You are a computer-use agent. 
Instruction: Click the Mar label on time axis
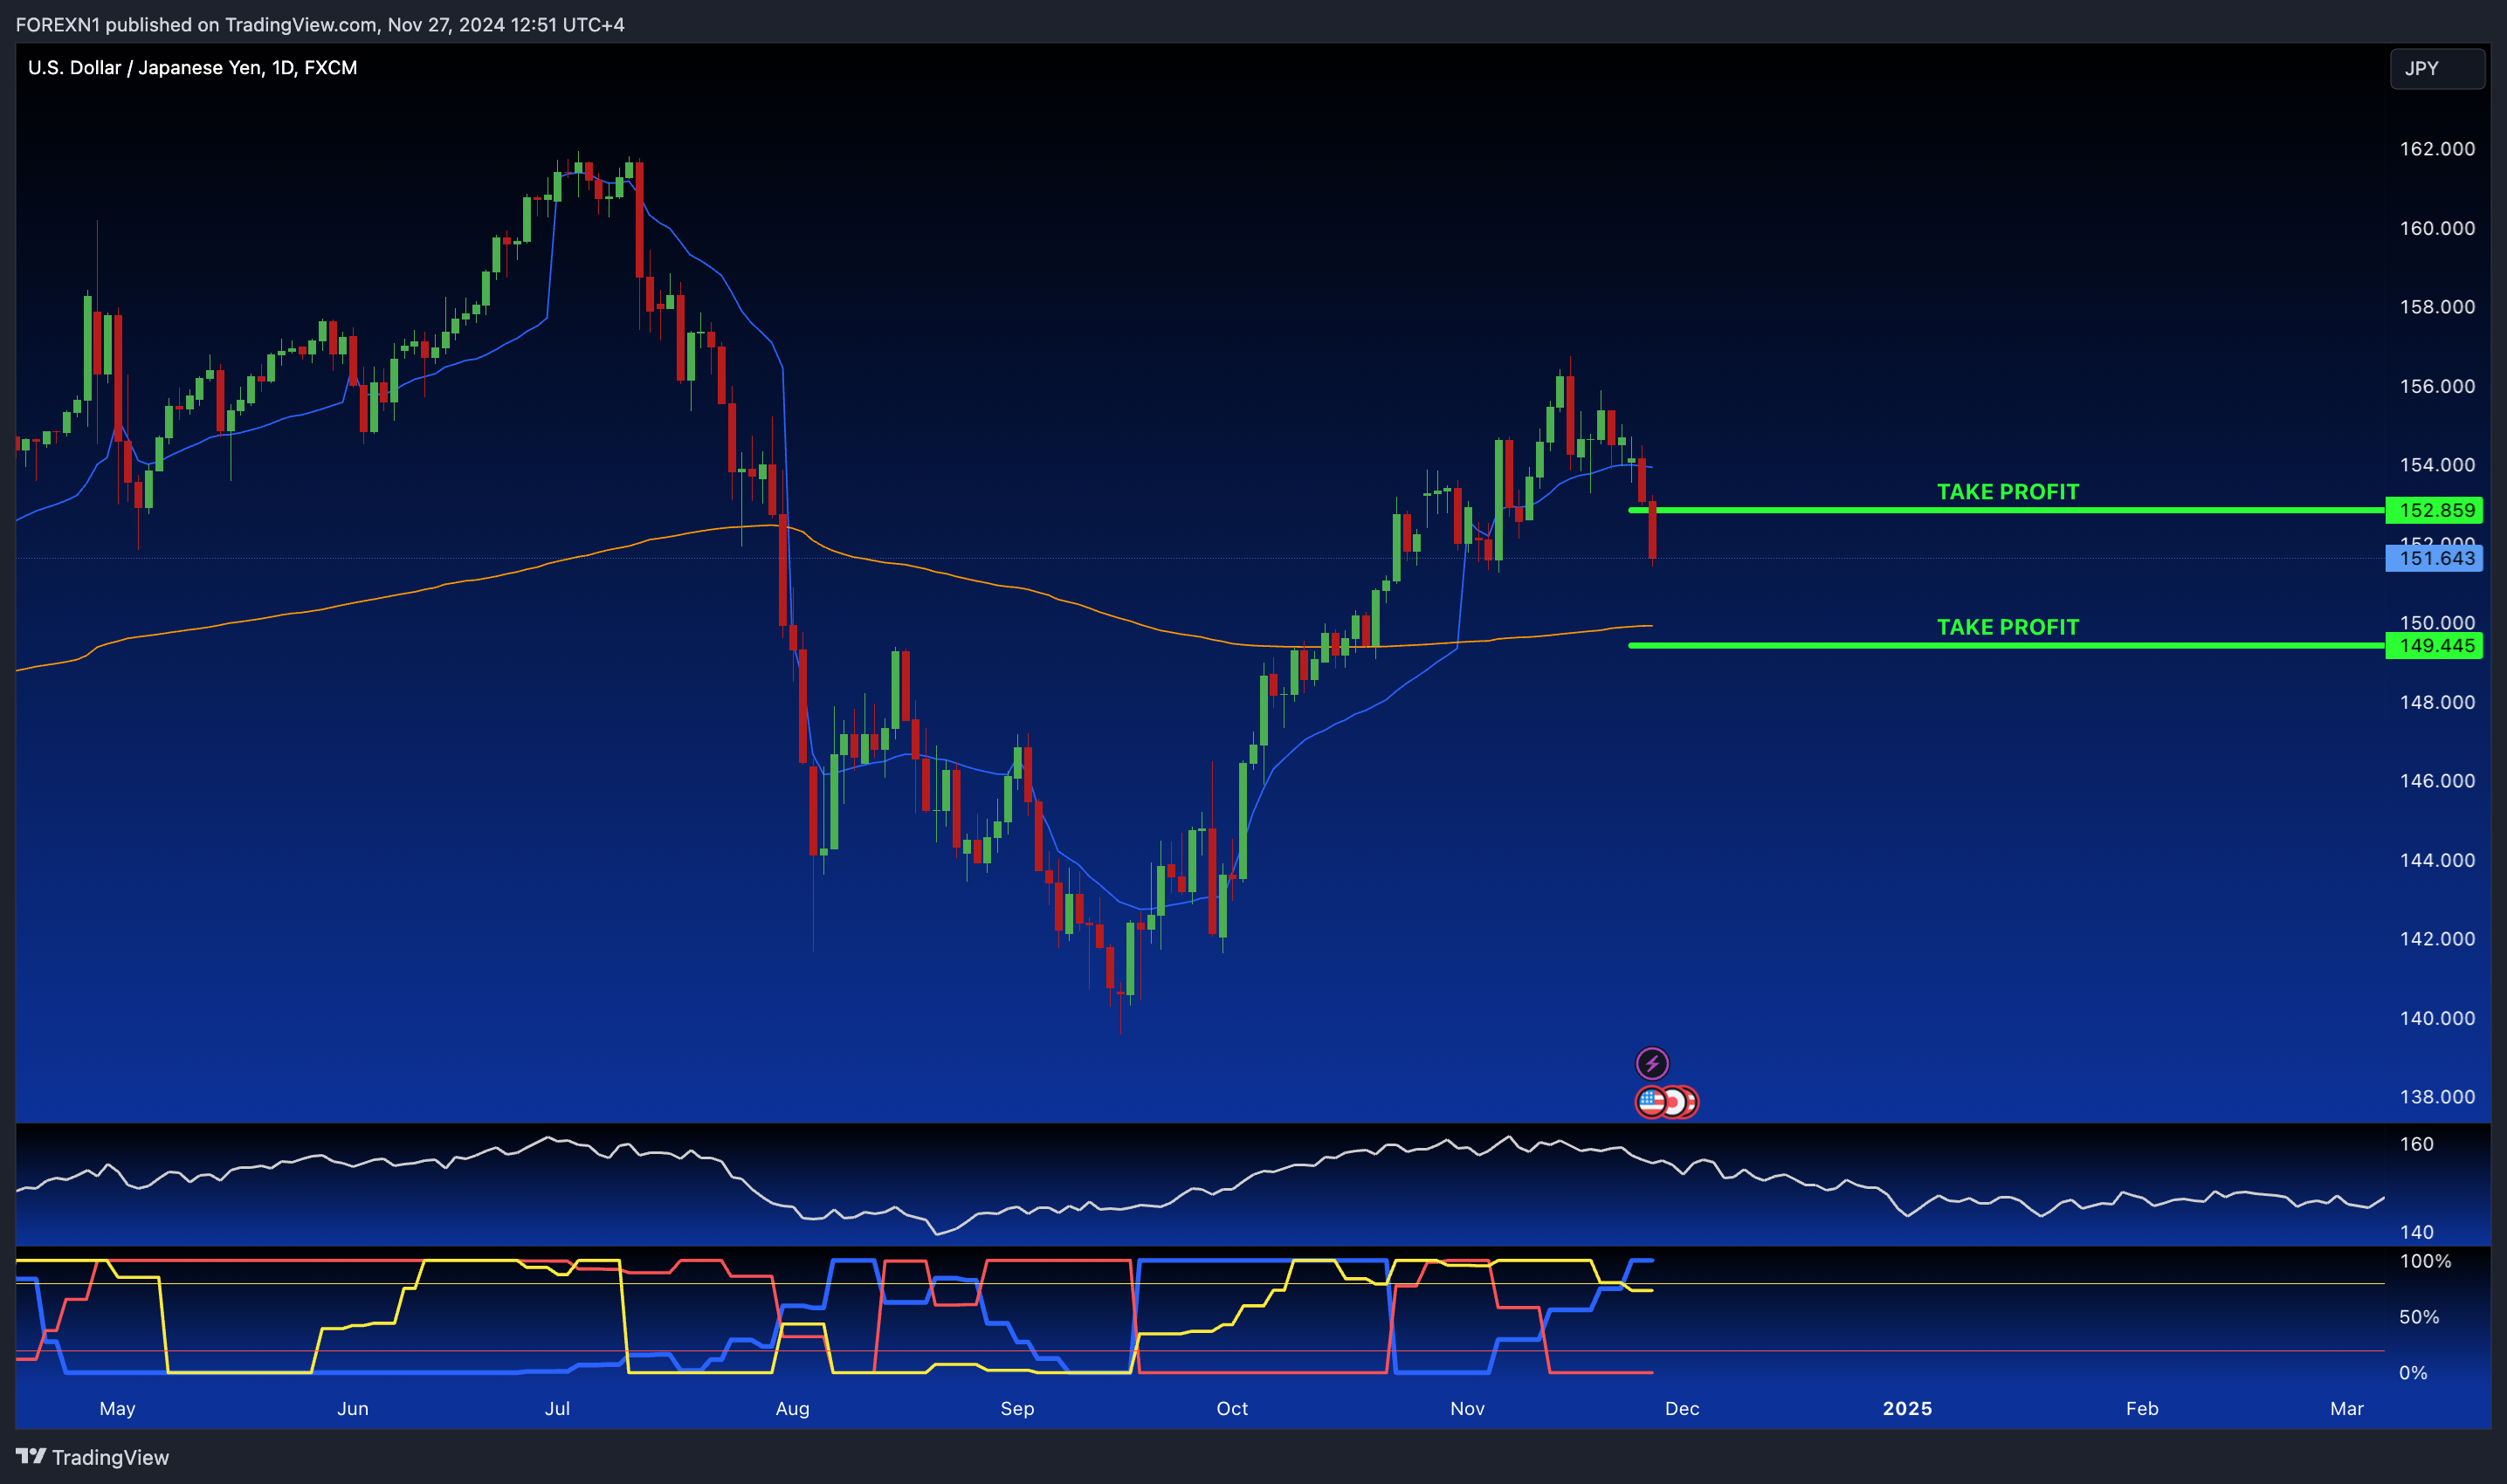[2347, 1408]
